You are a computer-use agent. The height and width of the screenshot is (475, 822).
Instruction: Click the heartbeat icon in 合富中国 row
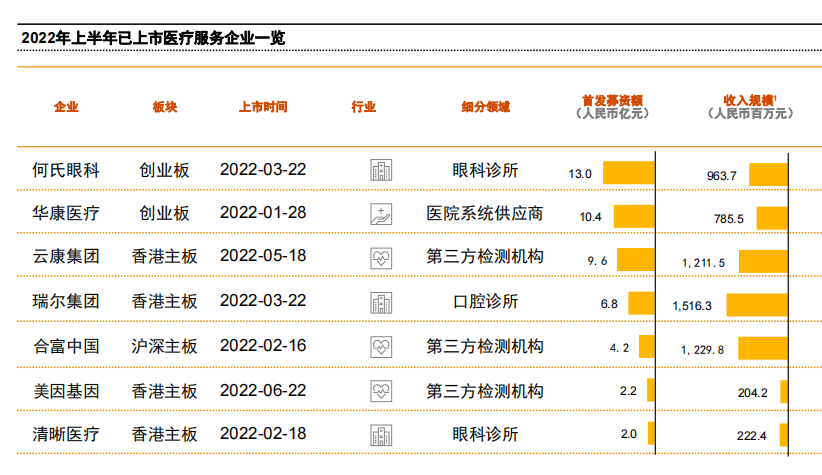click(381, 347)
